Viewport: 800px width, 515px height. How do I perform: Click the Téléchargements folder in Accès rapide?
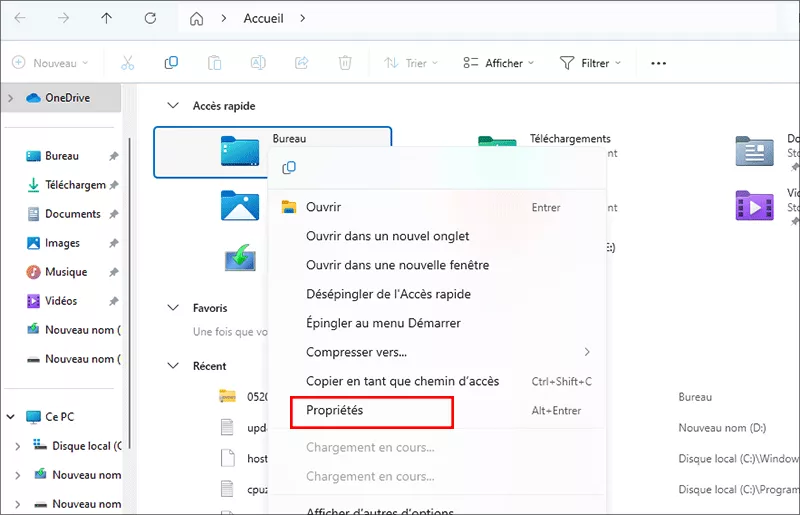click(x=570, y=139)
